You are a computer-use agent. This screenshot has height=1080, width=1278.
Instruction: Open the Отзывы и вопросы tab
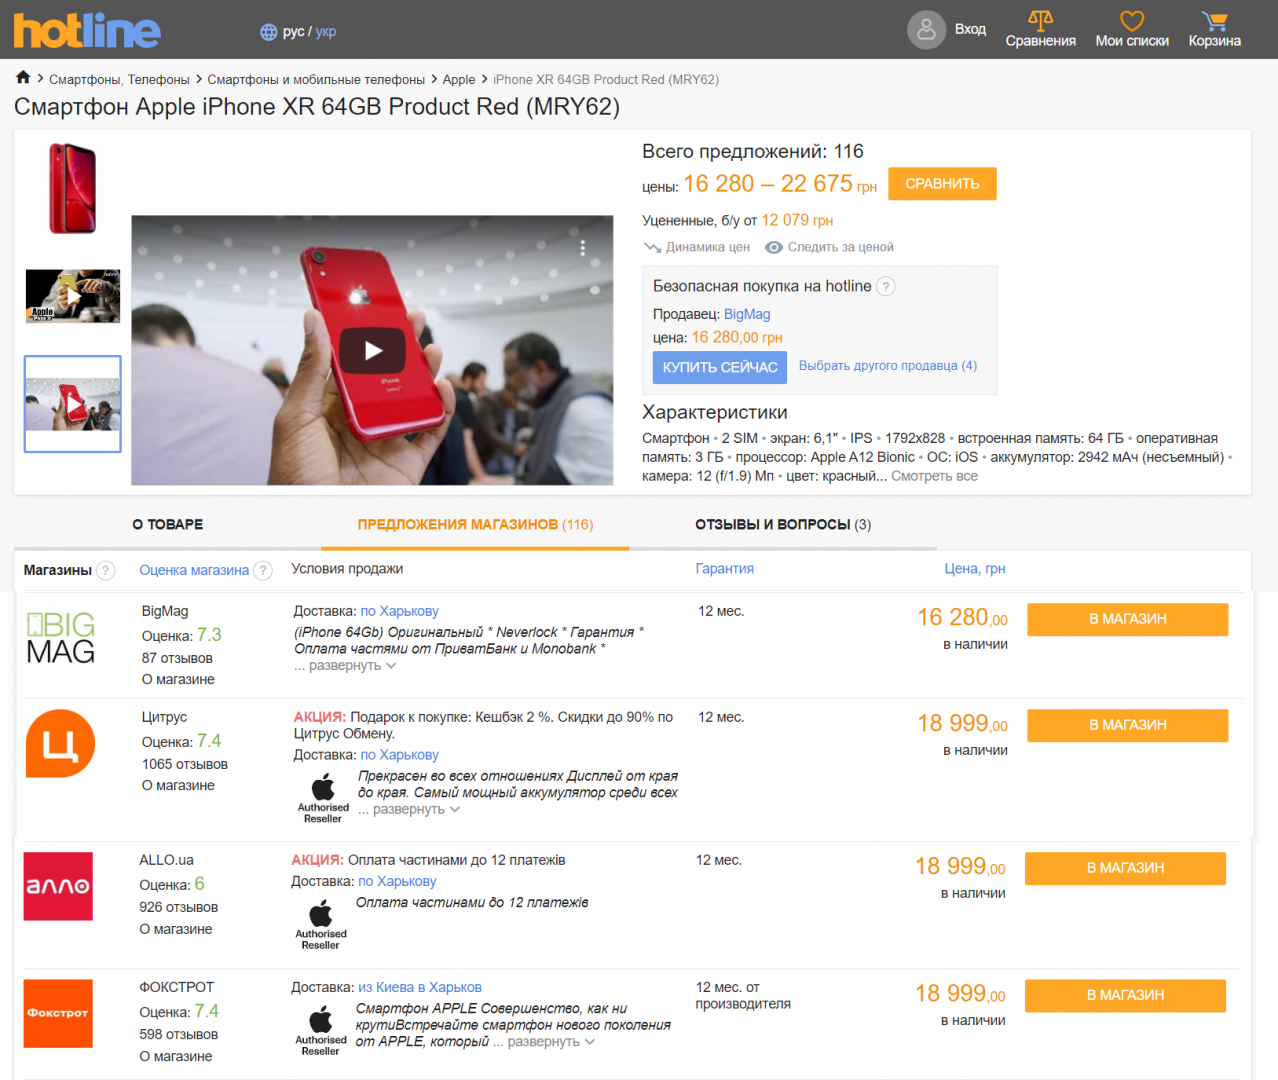782,525
